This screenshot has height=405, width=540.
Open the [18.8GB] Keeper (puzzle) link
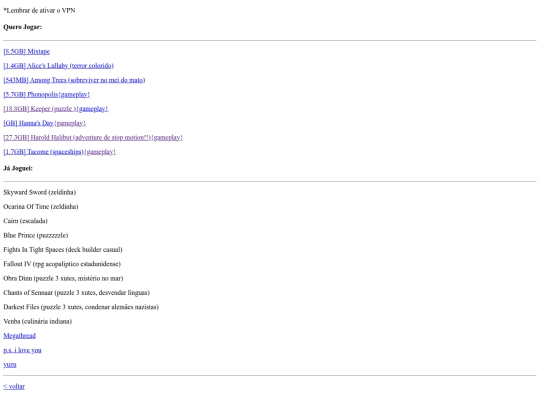[40, 109]
